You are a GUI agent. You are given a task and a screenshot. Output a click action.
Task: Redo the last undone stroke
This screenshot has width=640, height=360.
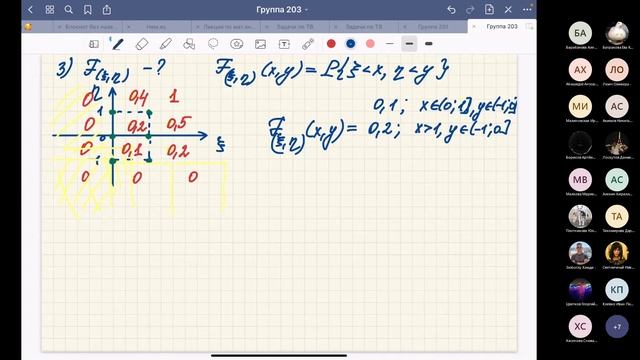tap(470, 9)
